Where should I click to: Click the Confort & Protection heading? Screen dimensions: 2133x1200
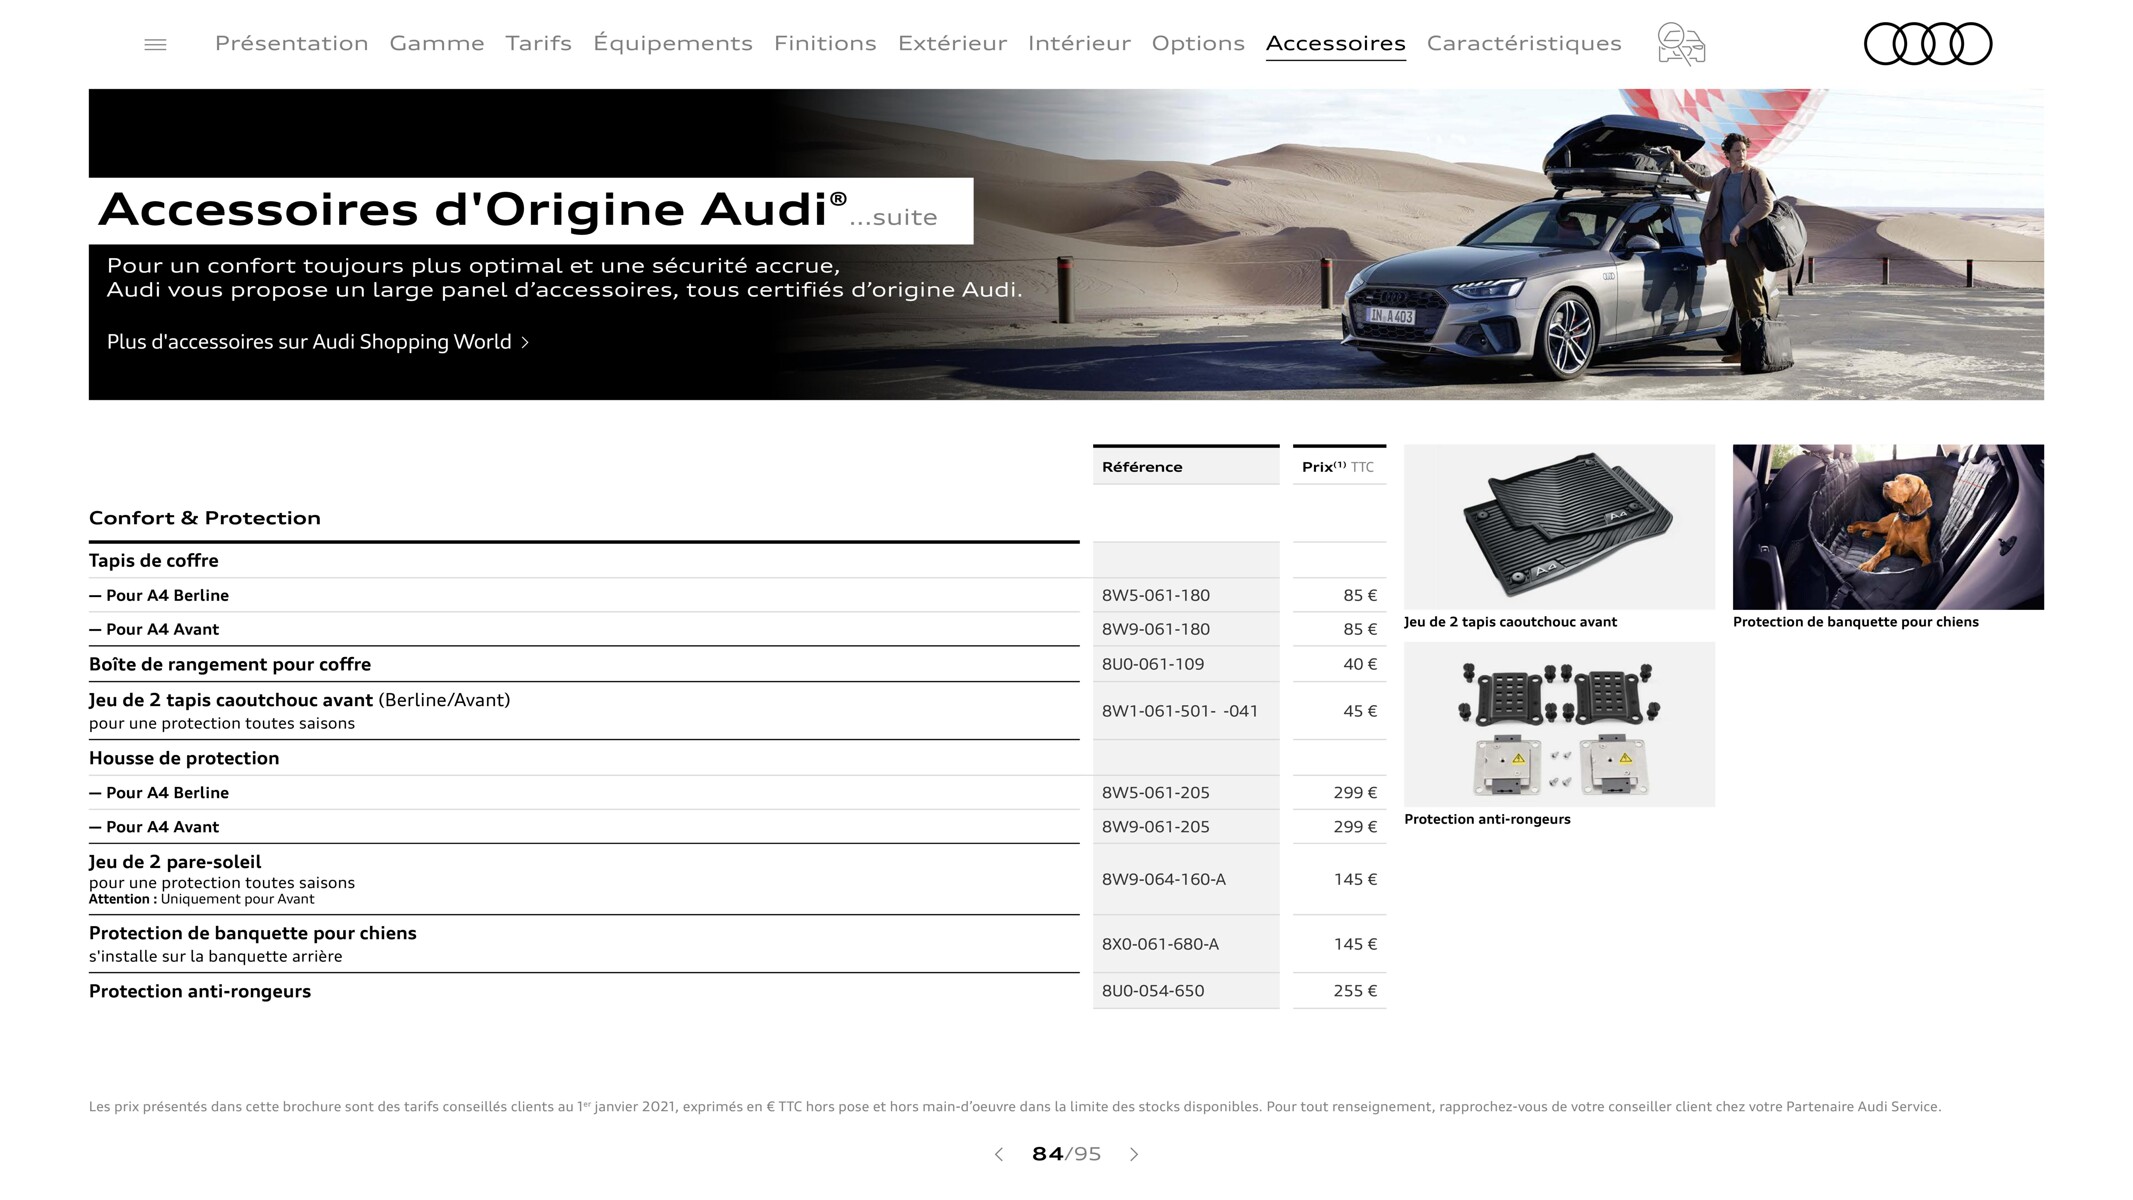click(x=205, y=518)
